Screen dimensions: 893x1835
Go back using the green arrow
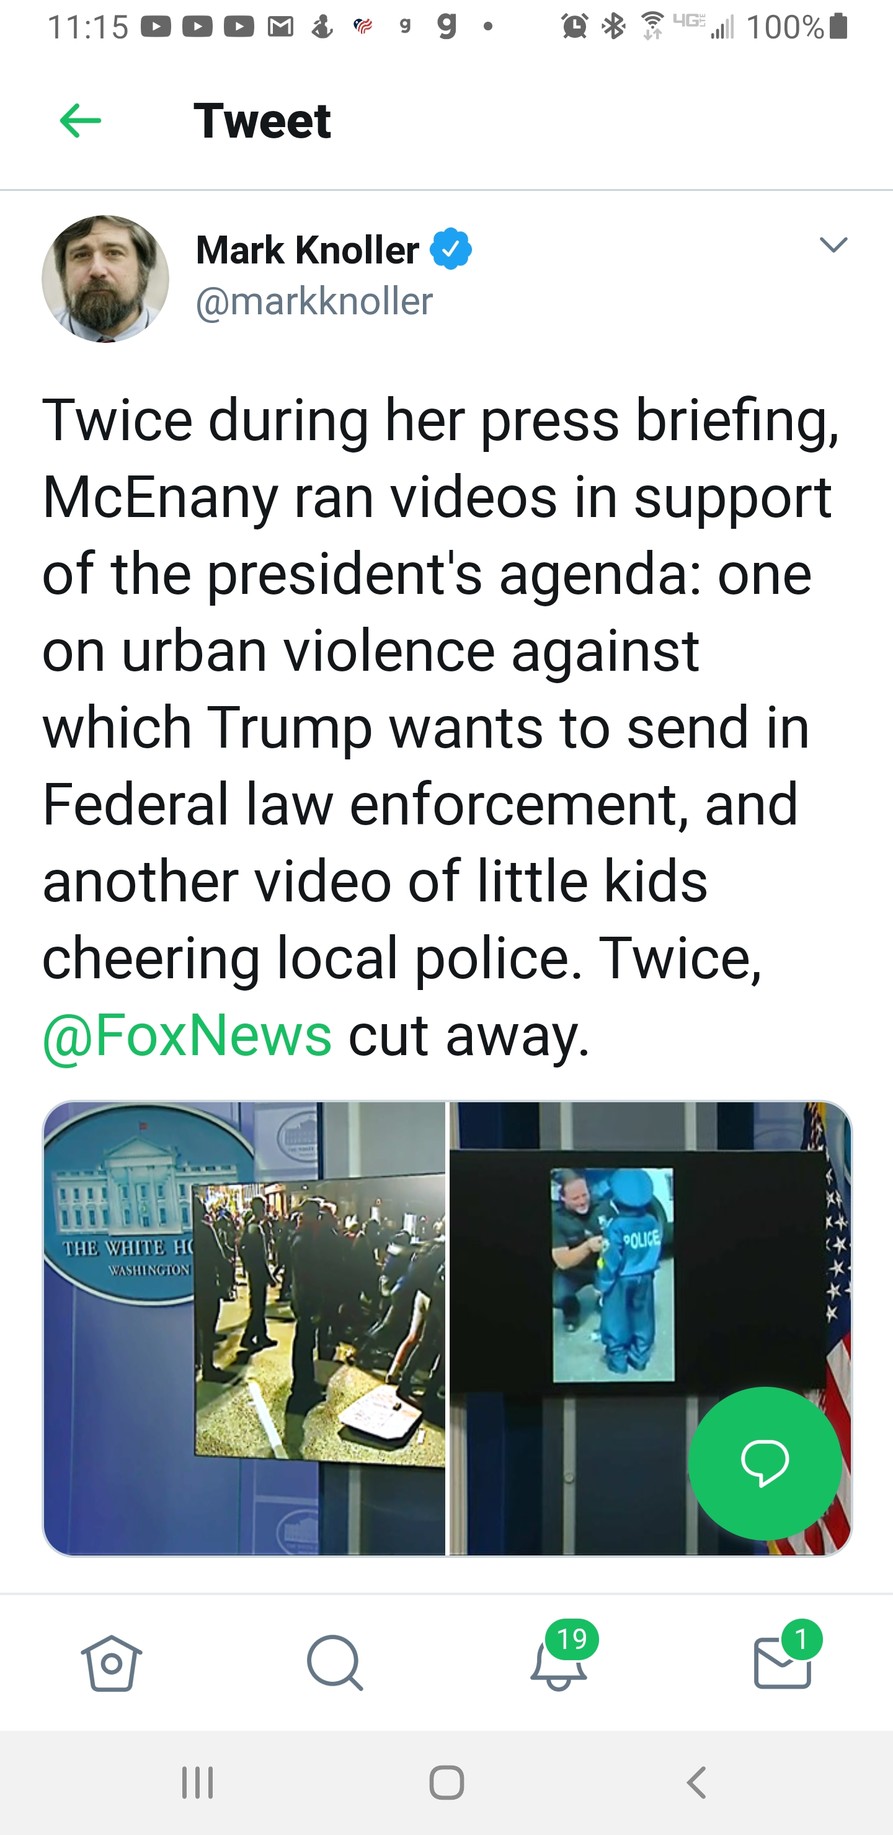point(81,121)
